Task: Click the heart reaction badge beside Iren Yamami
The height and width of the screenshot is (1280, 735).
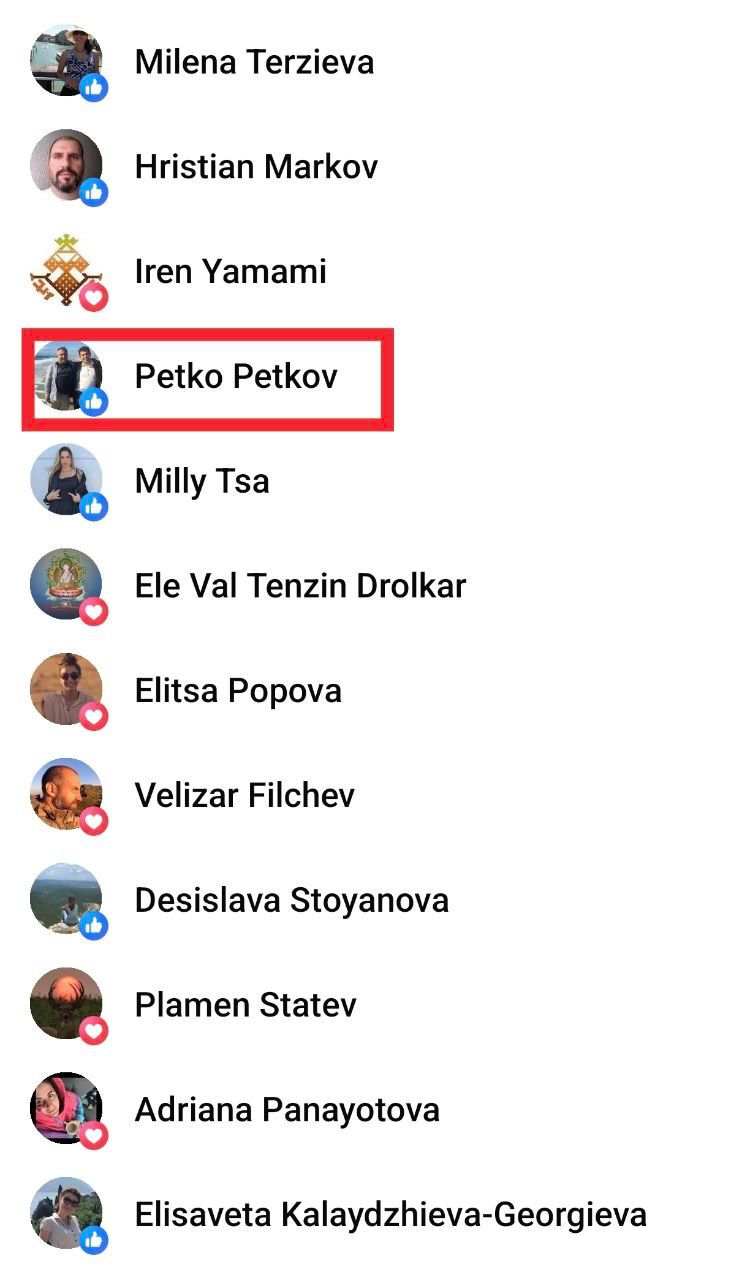Action: click(94, 296)
